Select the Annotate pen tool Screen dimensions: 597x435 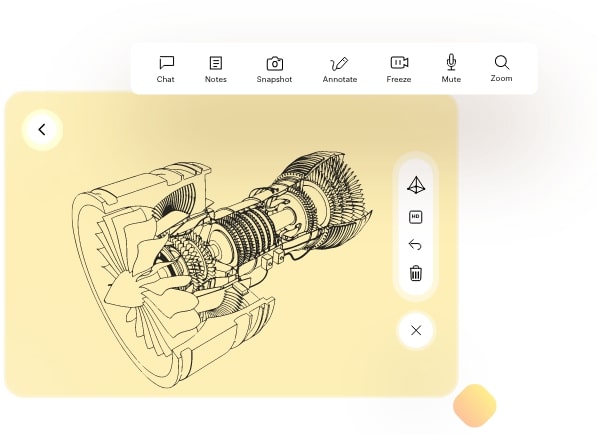[340, 70]
